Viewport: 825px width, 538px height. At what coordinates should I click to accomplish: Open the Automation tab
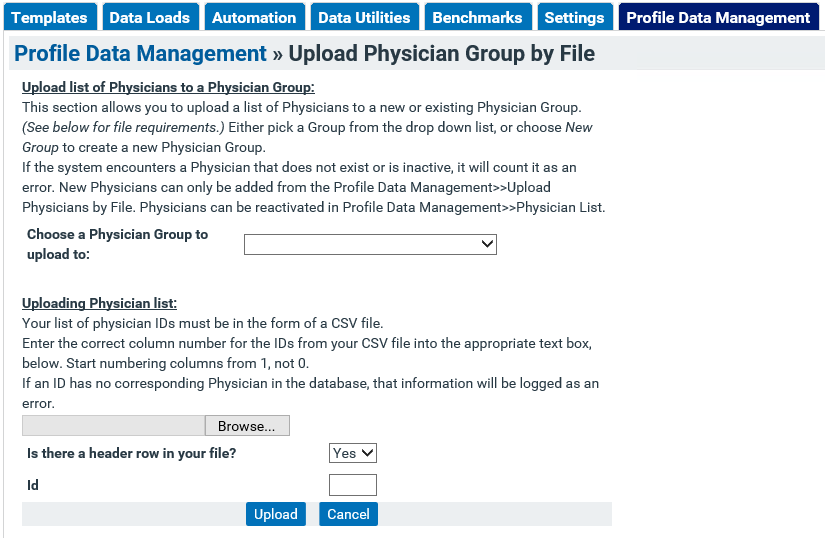[255, 17]
